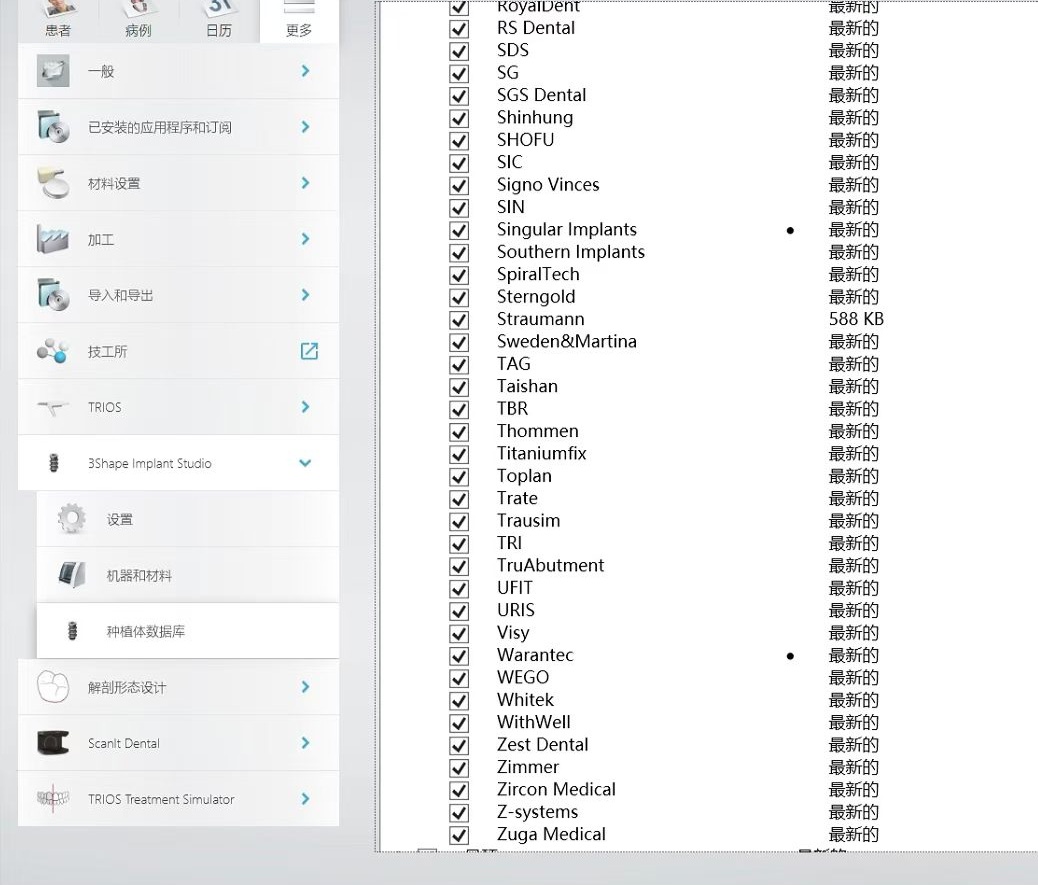This screenshot has width=1038, height=885.
Task: Toggle the SHOFU checkbox
Action: (x=459, y=141)
